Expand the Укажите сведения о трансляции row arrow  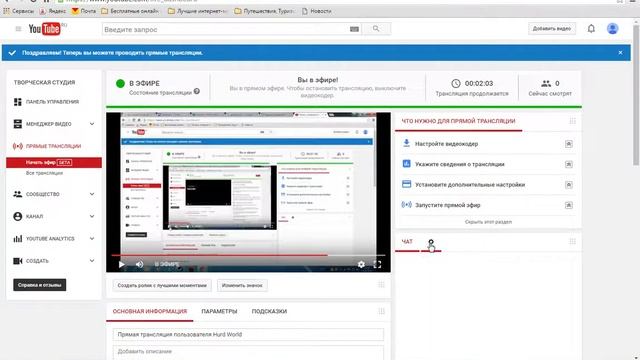coord(569,164)
